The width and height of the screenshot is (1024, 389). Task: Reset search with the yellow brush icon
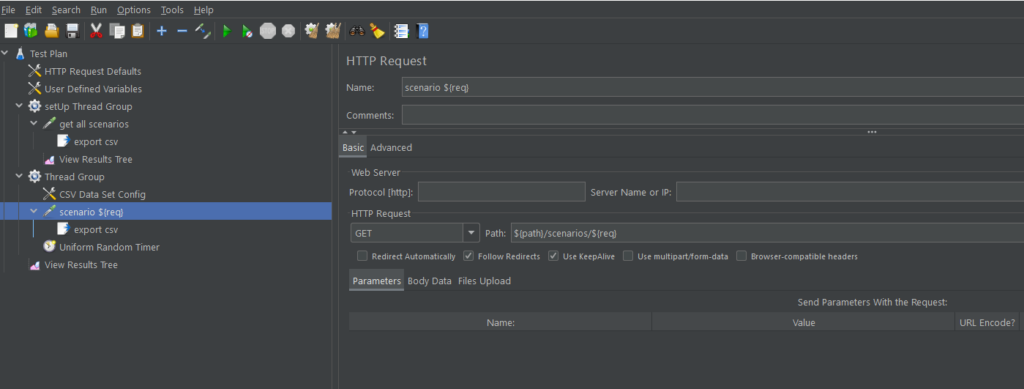[377, 31]
